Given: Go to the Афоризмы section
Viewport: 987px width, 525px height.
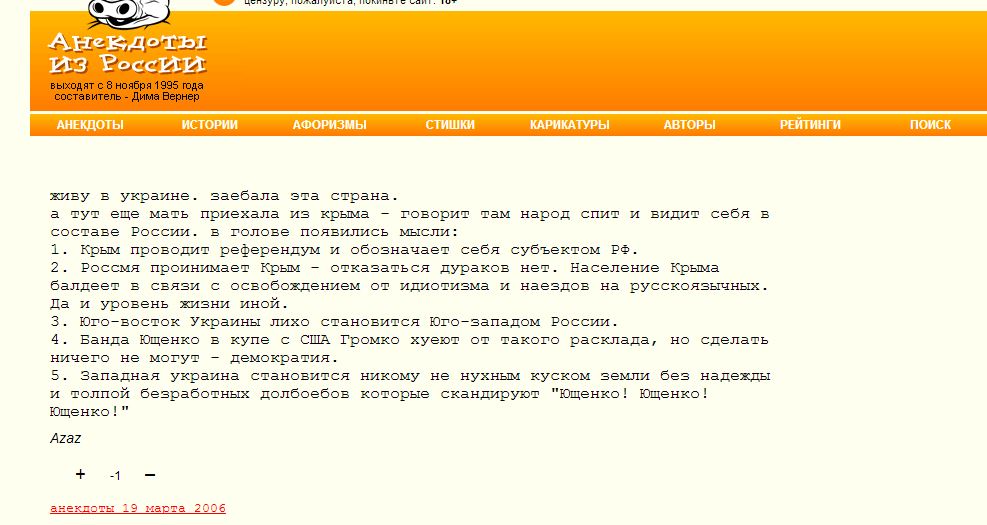Looking at the screenshot, I should click(329, 125).
